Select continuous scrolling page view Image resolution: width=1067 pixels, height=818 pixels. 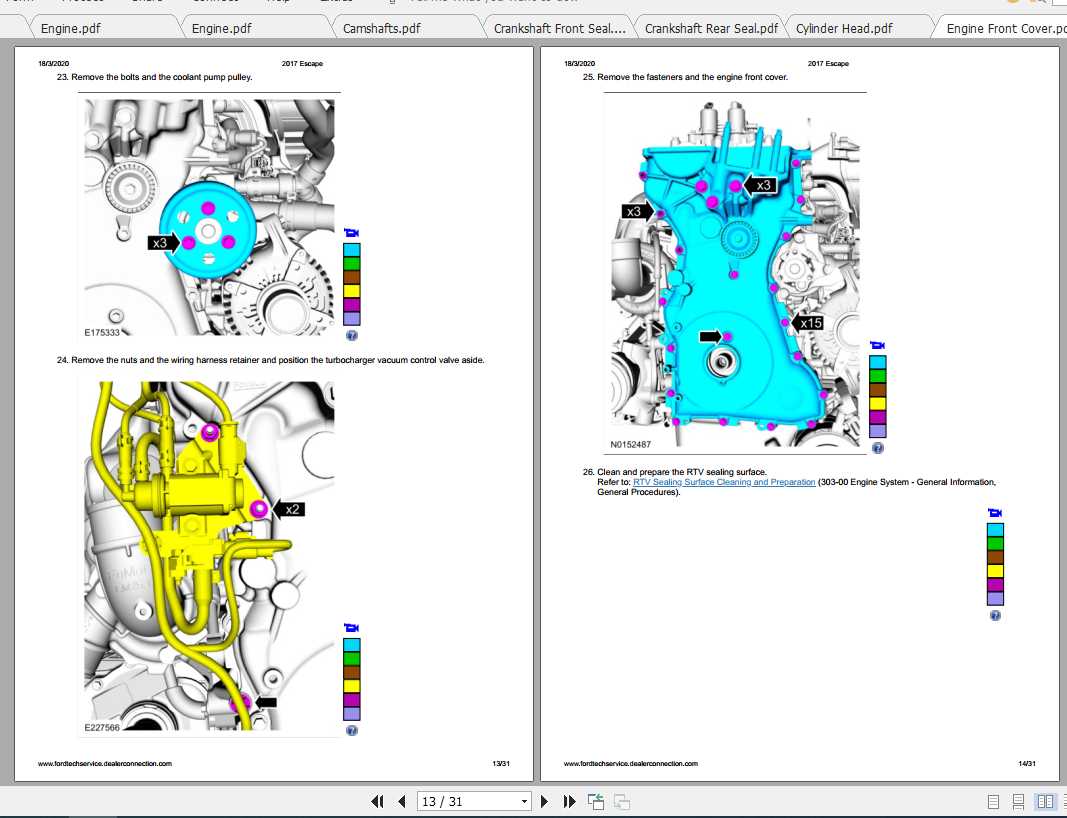(1018, 801)
